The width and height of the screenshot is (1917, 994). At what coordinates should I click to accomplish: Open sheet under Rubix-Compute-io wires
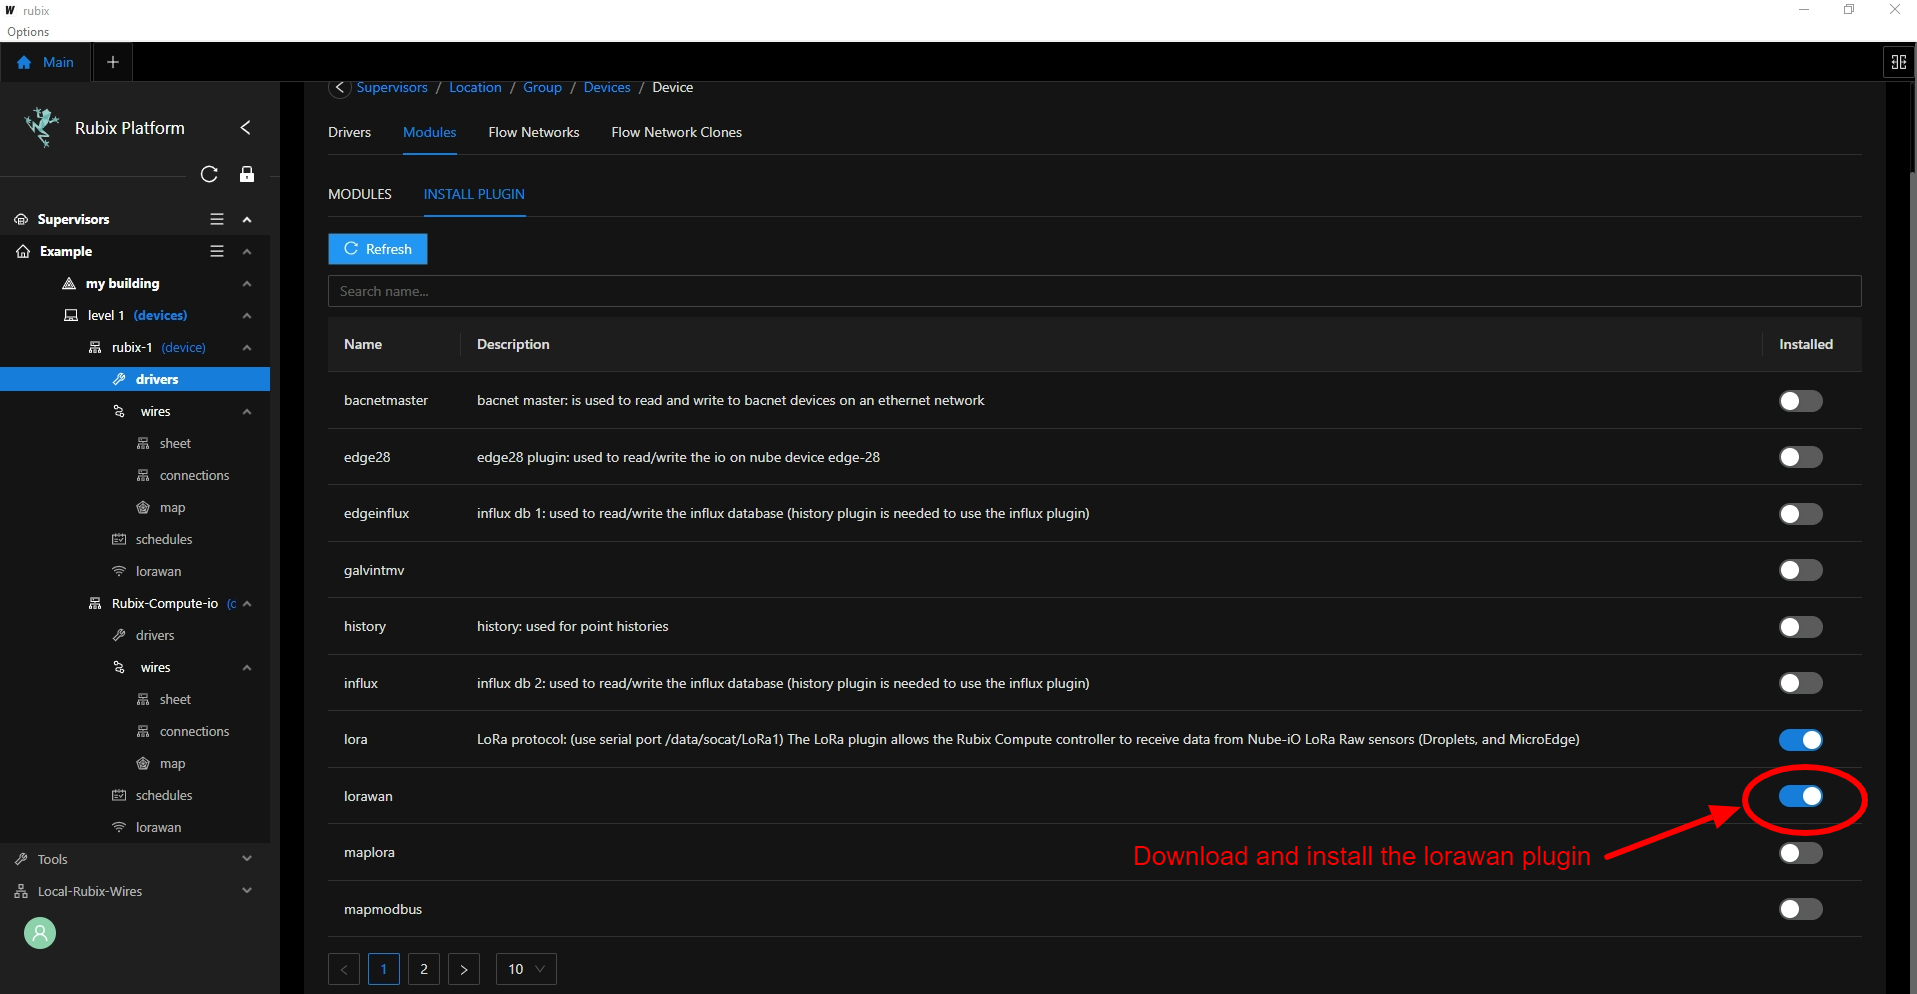175,699
